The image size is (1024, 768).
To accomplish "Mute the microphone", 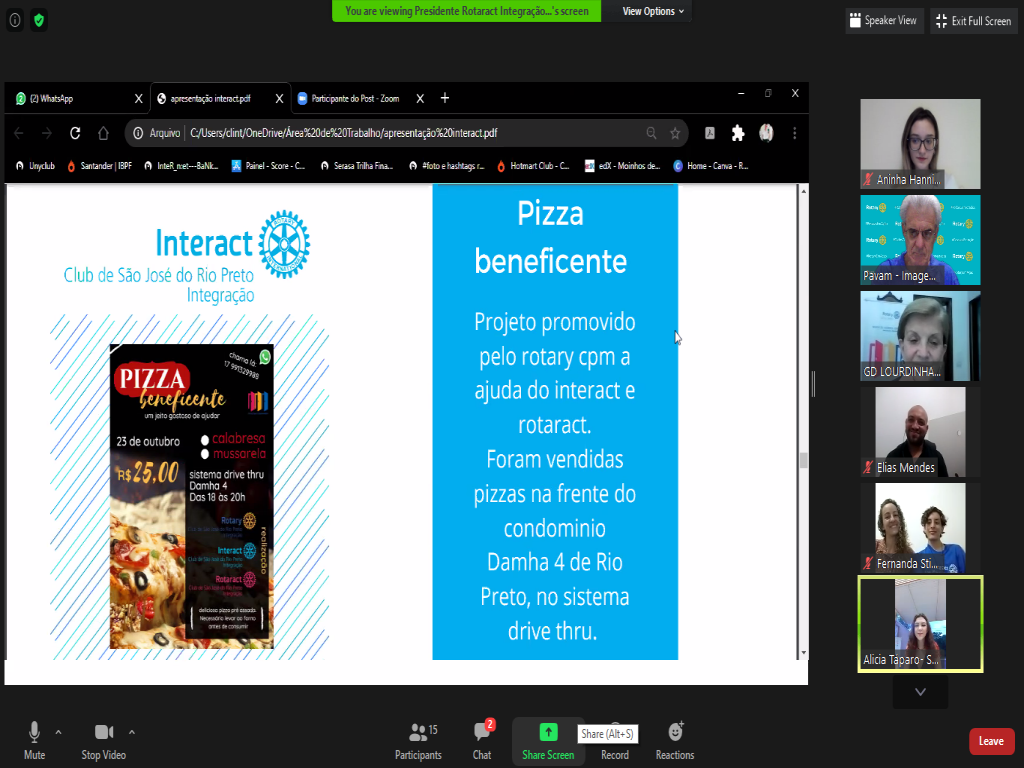I will point(35,740).
